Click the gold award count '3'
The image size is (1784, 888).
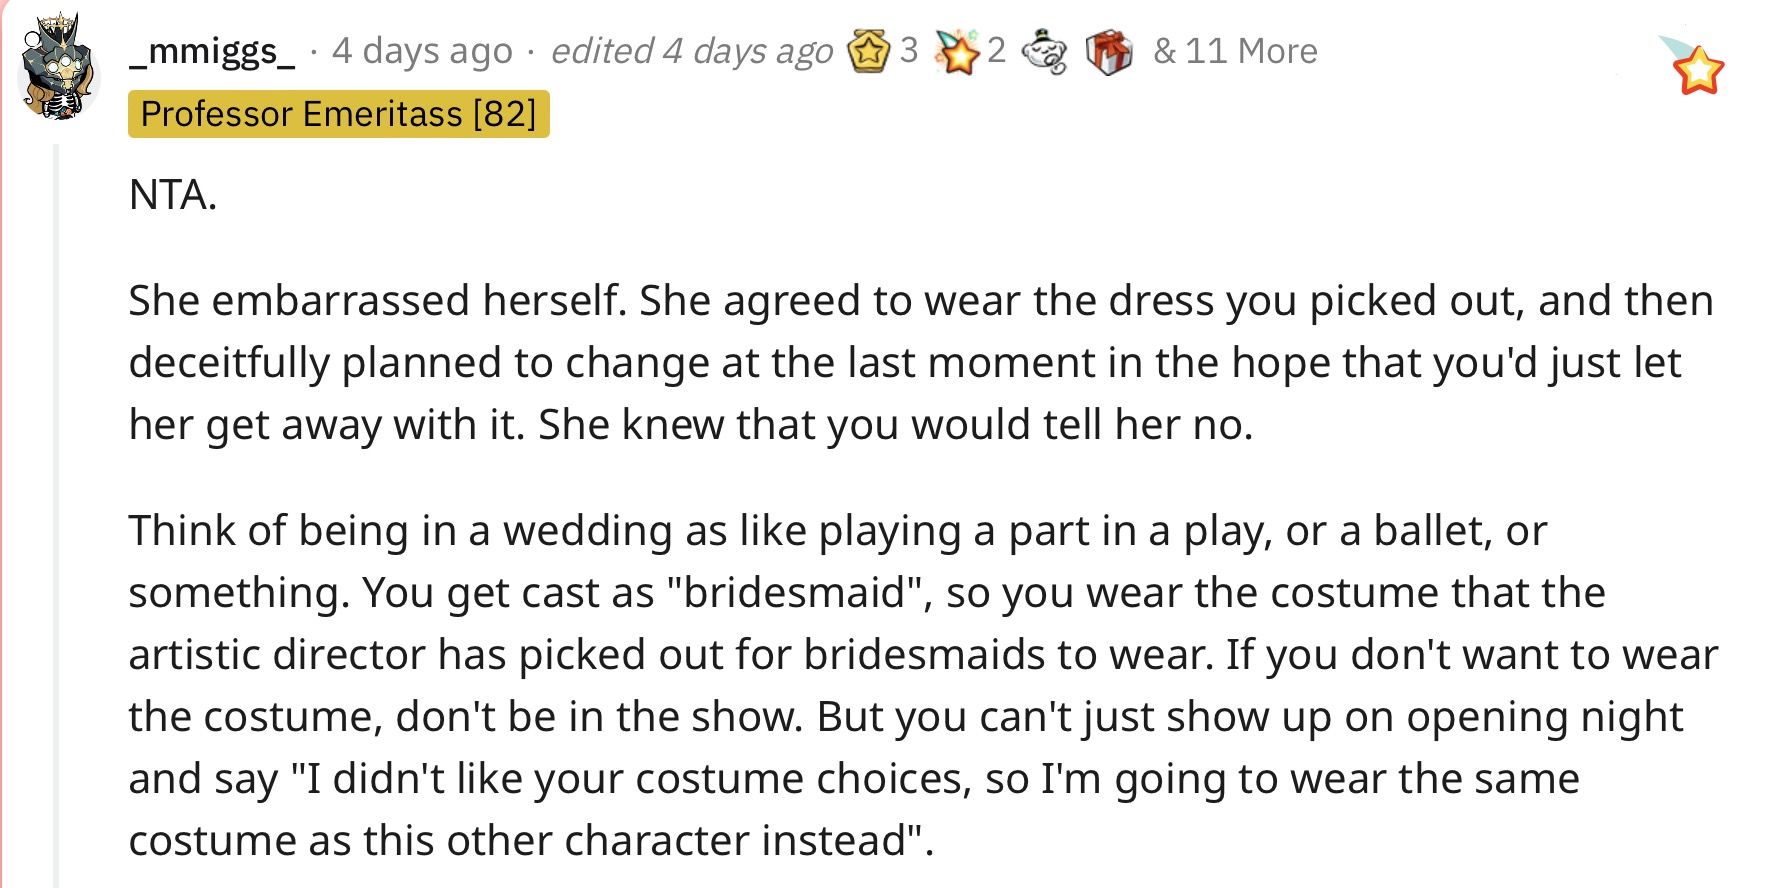pos(908,50)
